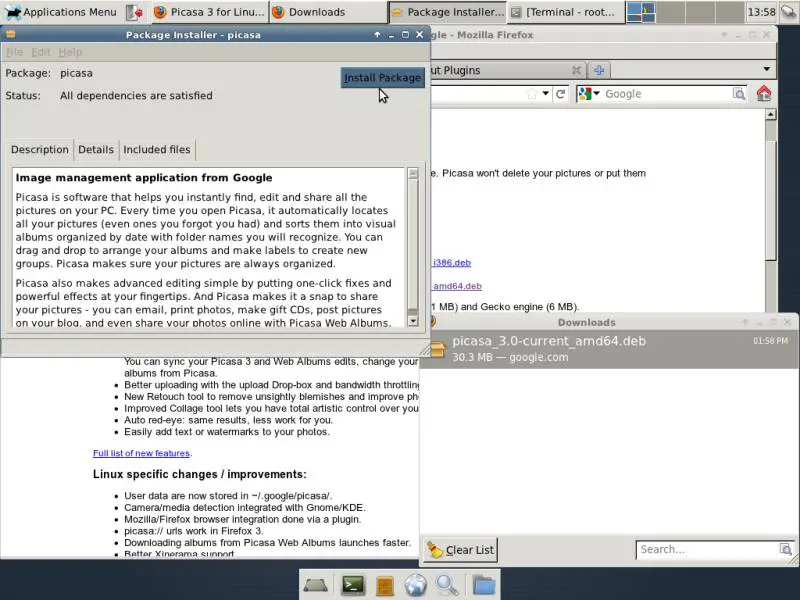Click the show desktop icon in bottom dock

[315, 585]
